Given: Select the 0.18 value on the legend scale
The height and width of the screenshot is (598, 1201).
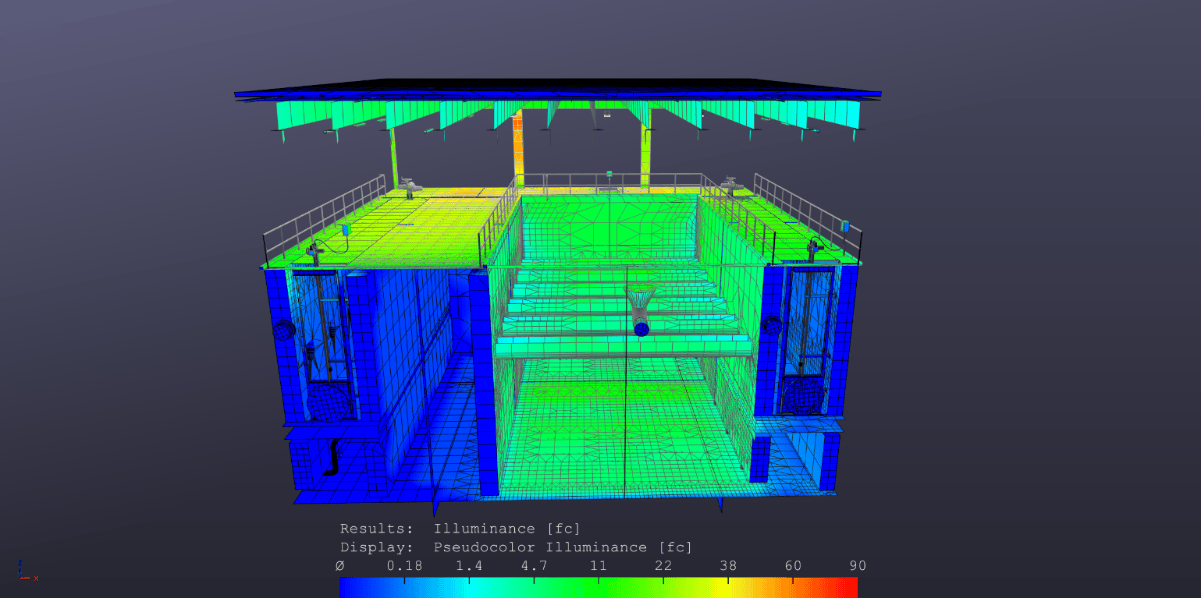Looking at the screenshot, I should pyautogui.click(x=403, y=566).
